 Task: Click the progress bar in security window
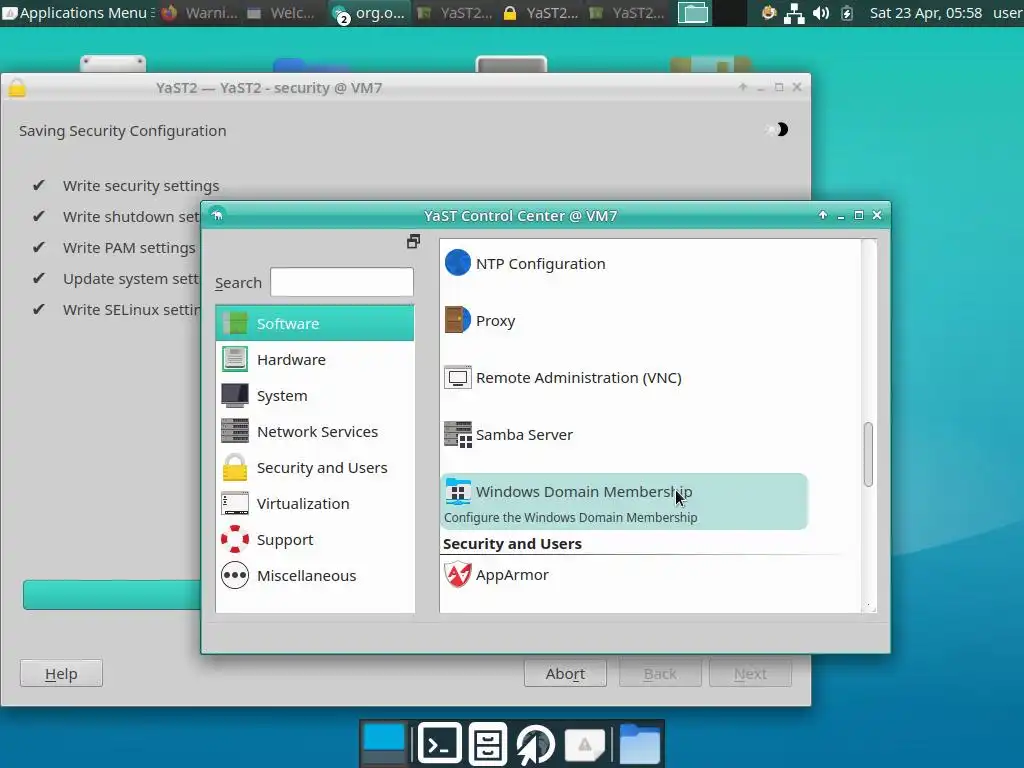112,595
